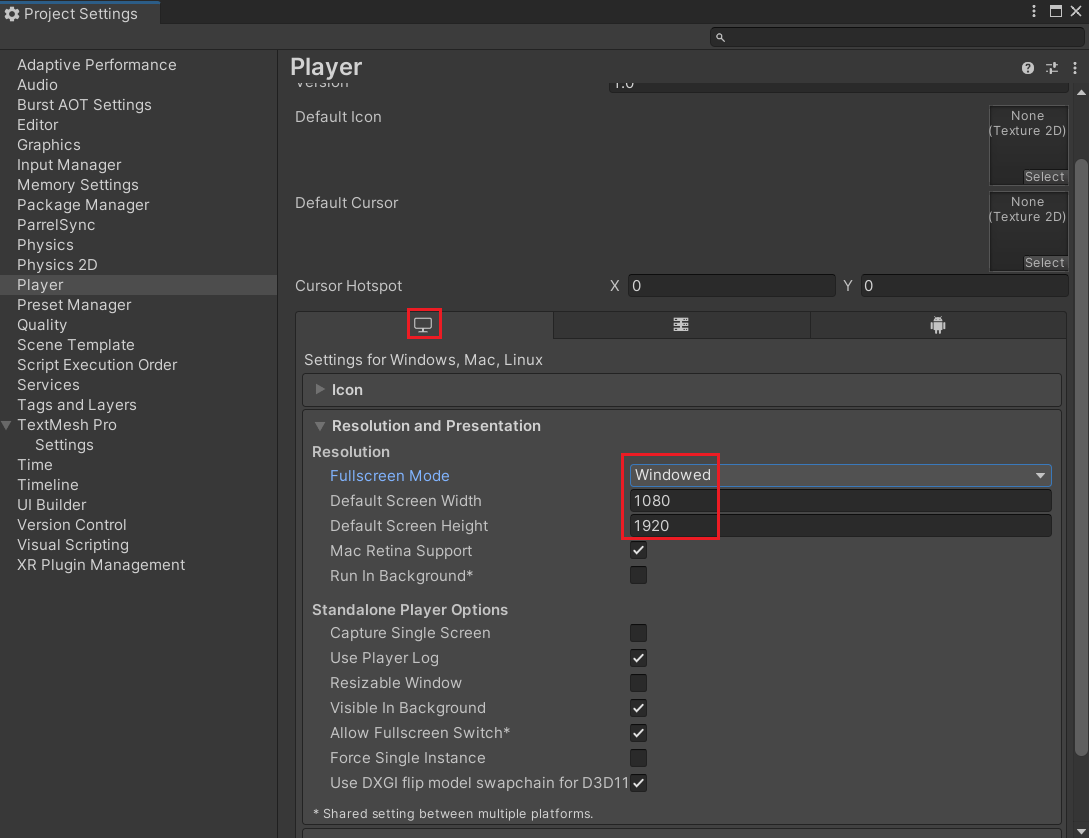This screenshot has width=1089, height=838.
Task: Open the Player help documentation icon
Action: (1028, 67)
